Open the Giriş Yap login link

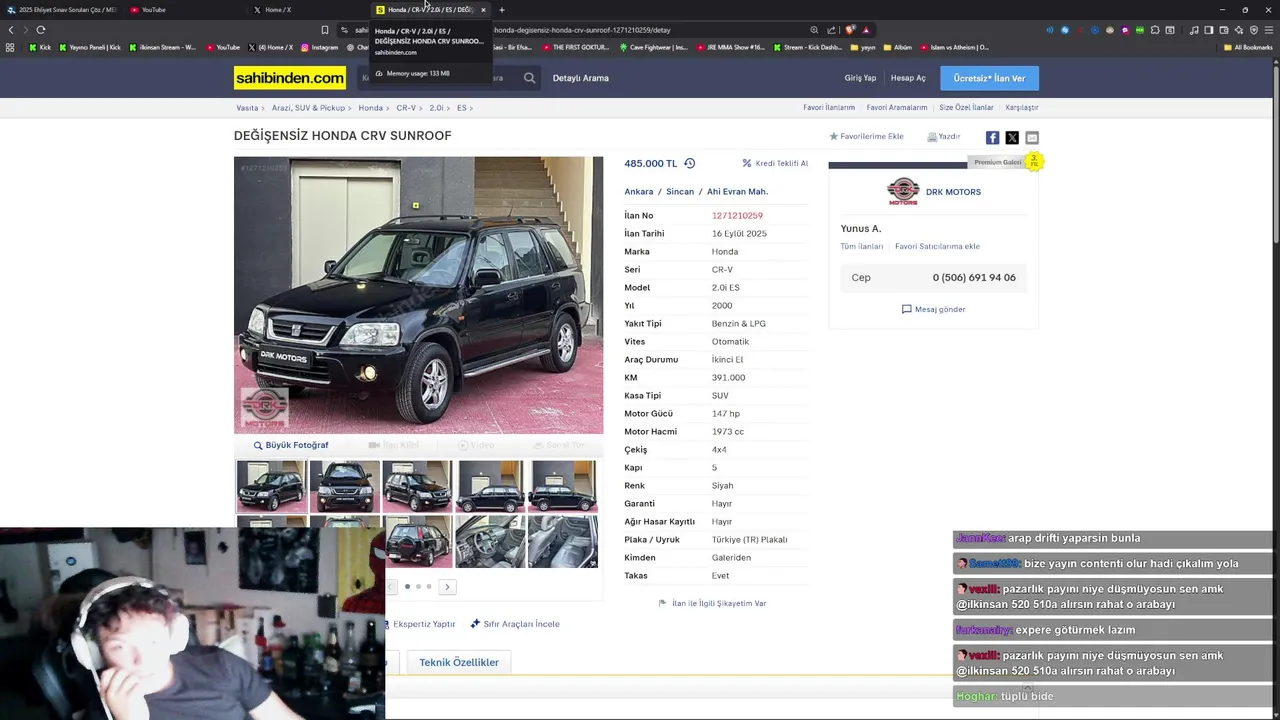pos(860,78)
